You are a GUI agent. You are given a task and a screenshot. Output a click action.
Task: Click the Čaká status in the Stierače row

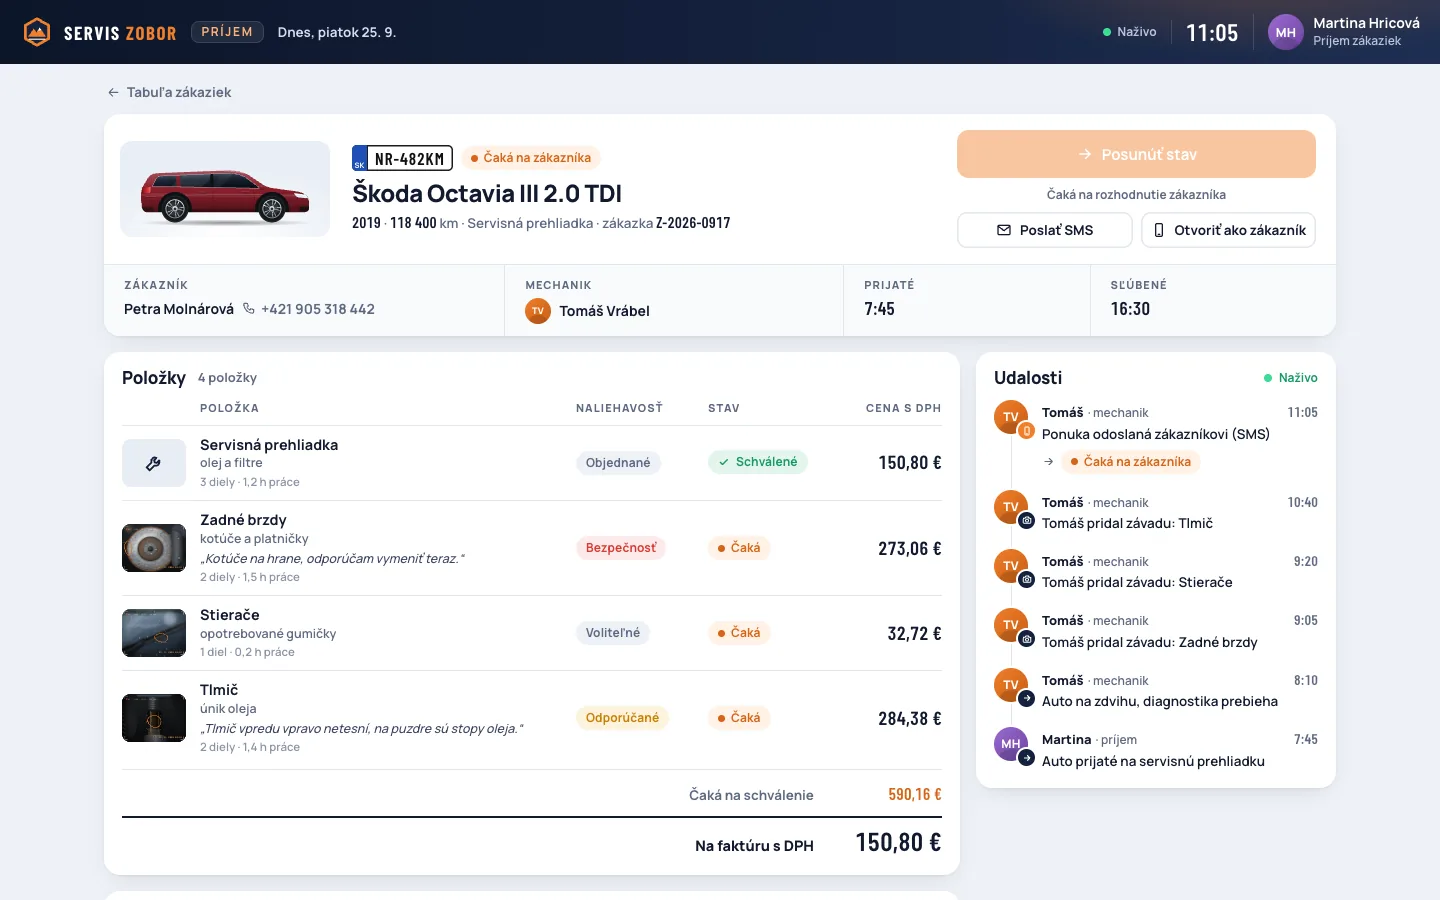pos(739,633)
